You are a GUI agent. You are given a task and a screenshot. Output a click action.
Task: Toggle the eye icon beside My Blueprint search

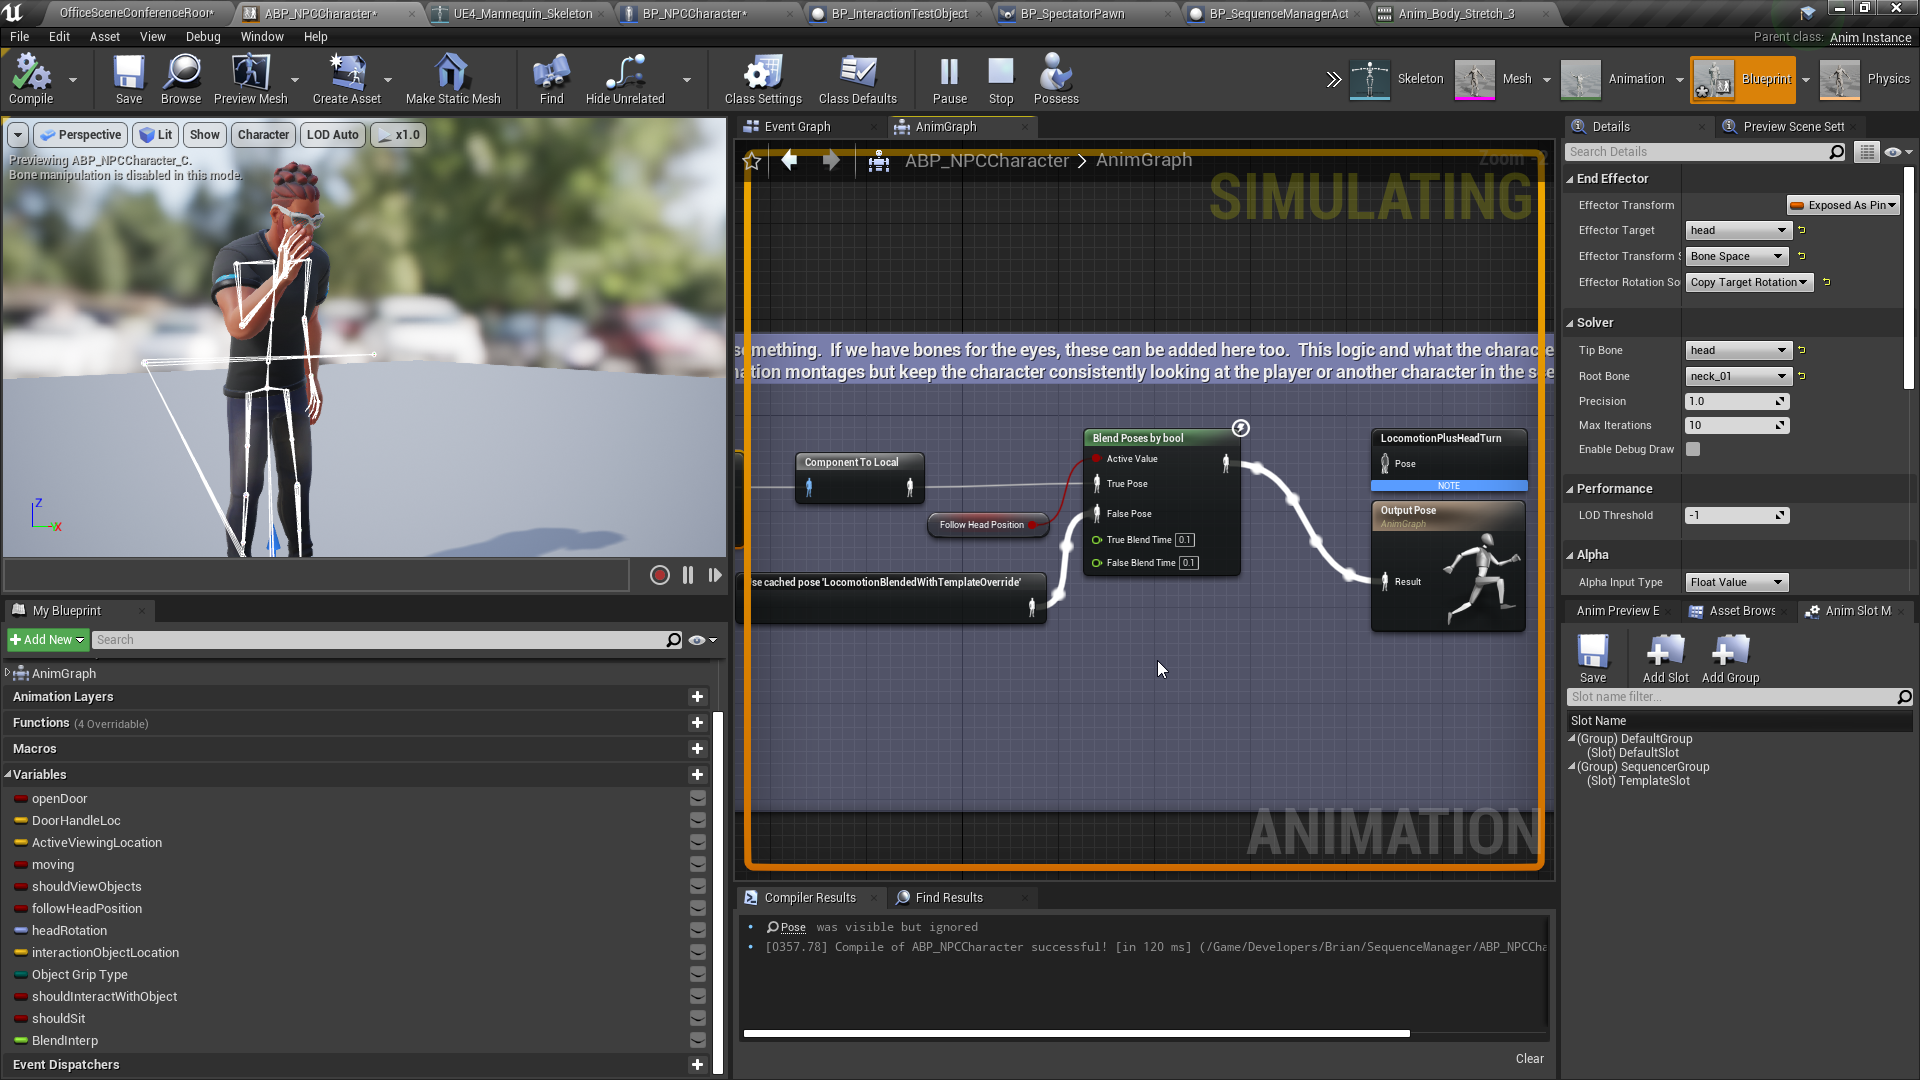[x=697, y=640]
